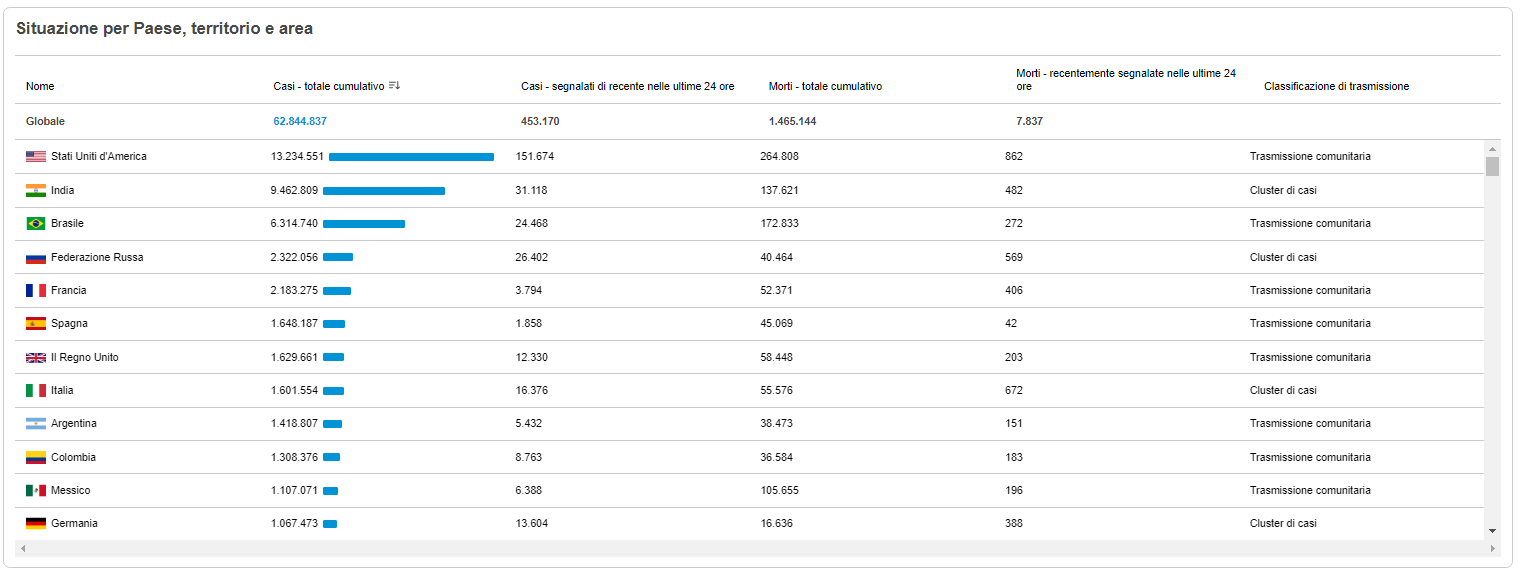The width and height of the screenshot is (1521, 570).
Task: Sort by Classificazione di trasmissione header
Action: [x=1336, y=87]
